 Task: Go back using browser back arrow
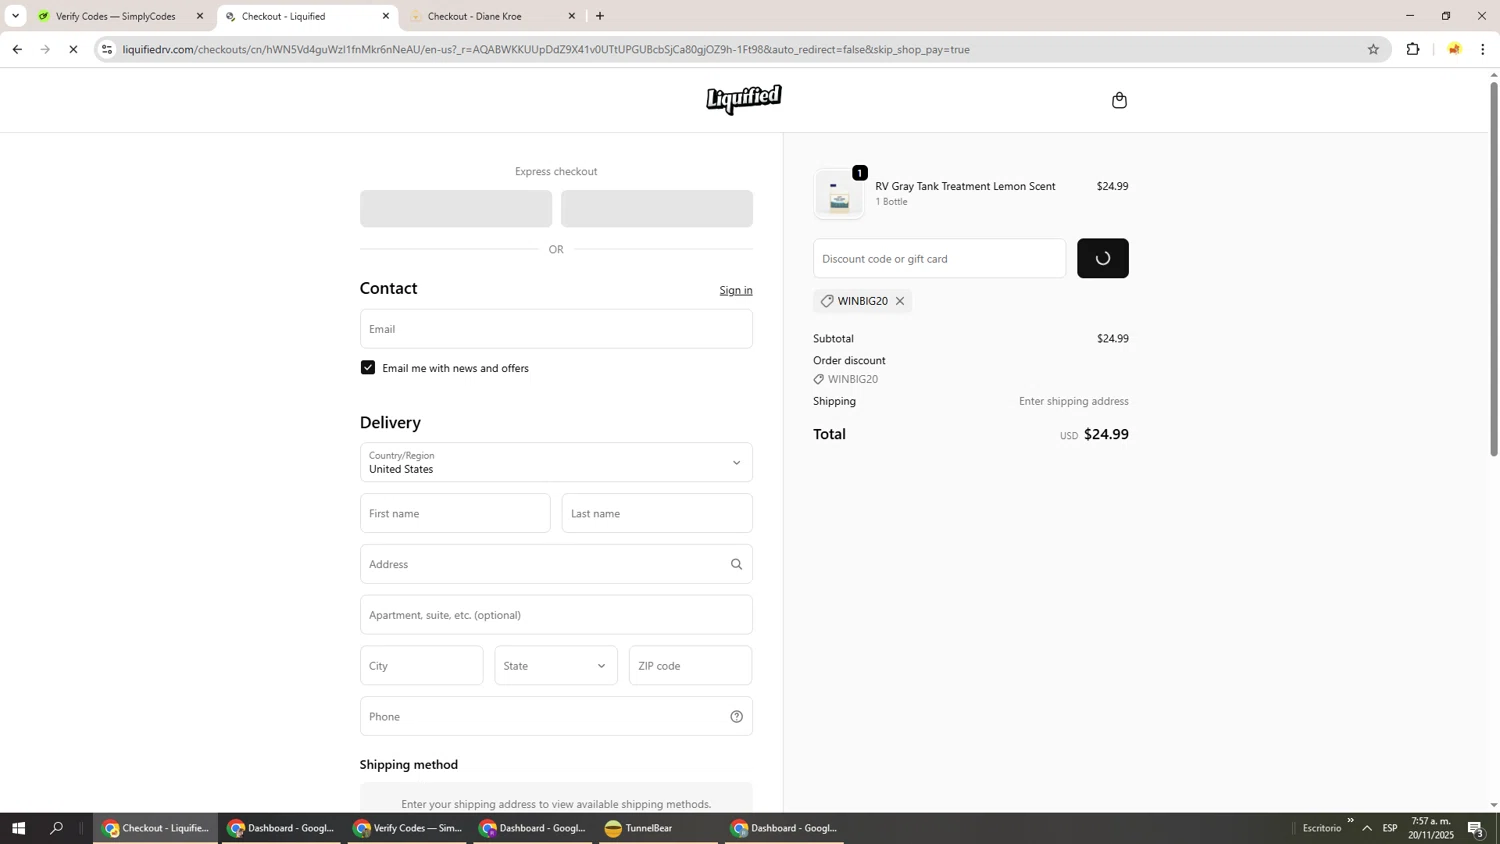click(x=17, y=49)
